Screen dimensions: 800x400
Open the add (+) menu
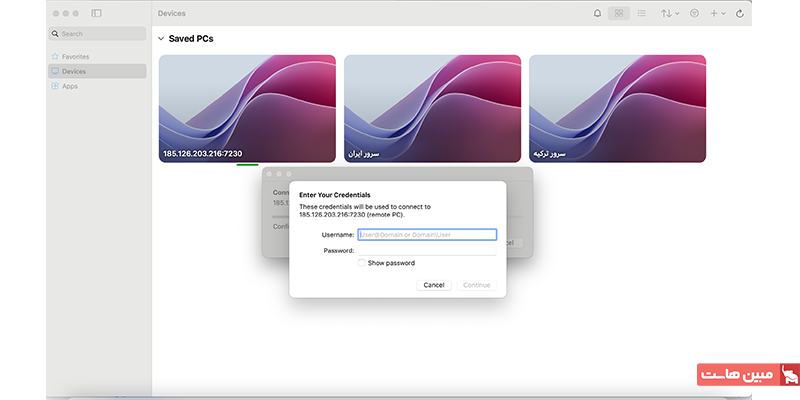point(717,13)
